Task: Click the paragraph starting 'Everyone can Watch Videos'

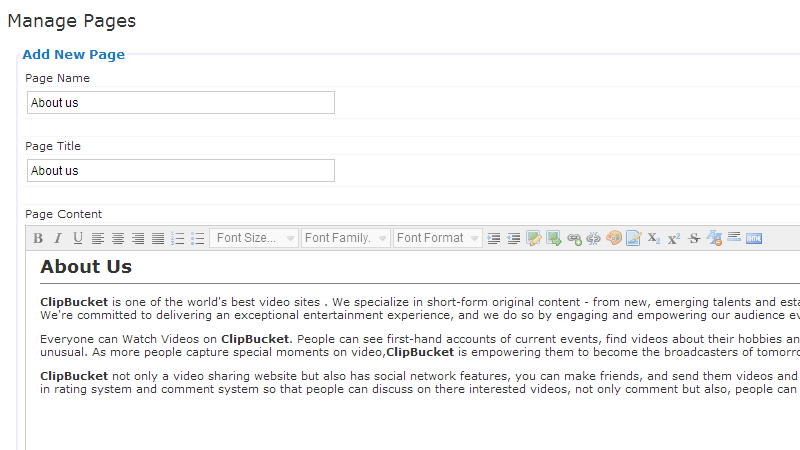Action: tap(420, 345)
